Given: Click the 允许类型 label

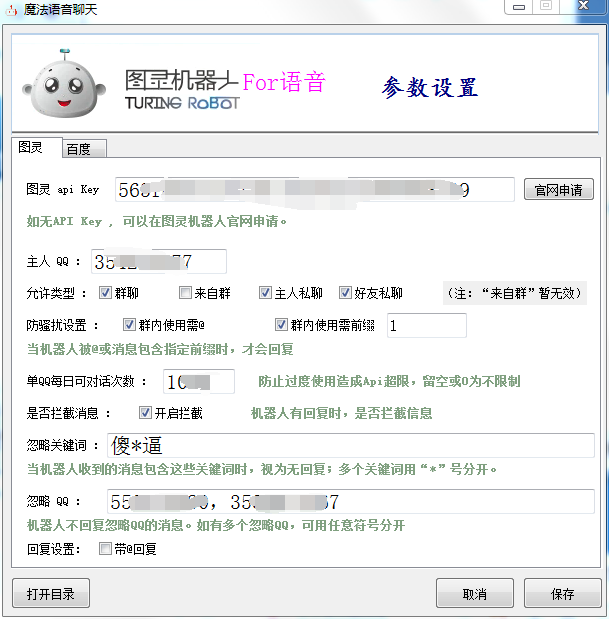Looking at the screenshot, I should pos(56,293).
